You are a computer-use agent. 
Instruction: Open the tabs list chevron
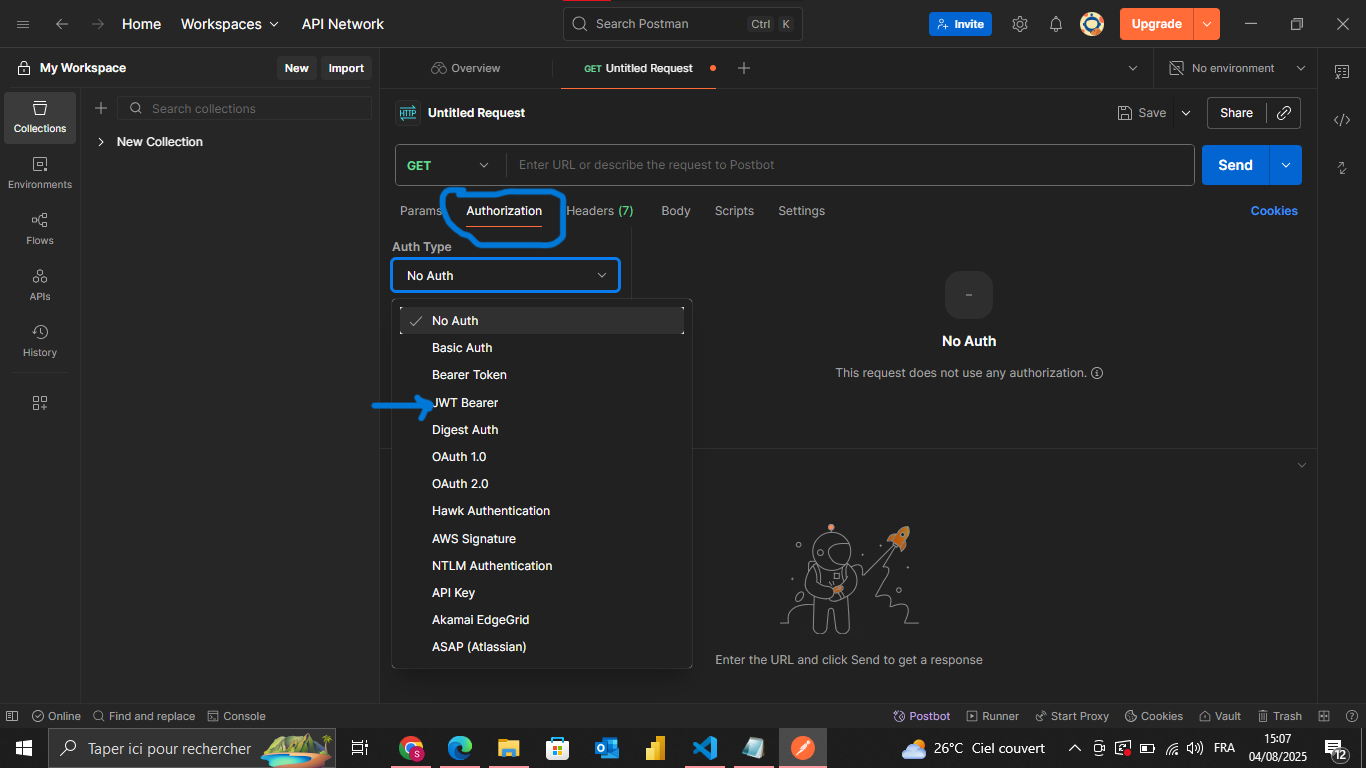click(1133, 68)
